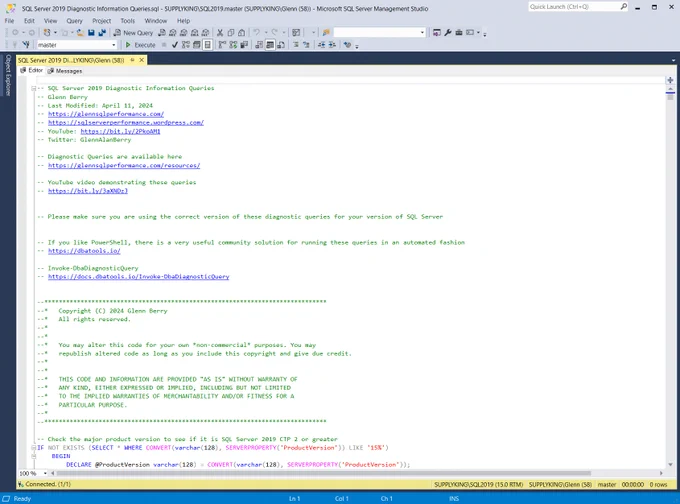Open the File menu
This screenshot has width=680, height=504.
[10, 21]
